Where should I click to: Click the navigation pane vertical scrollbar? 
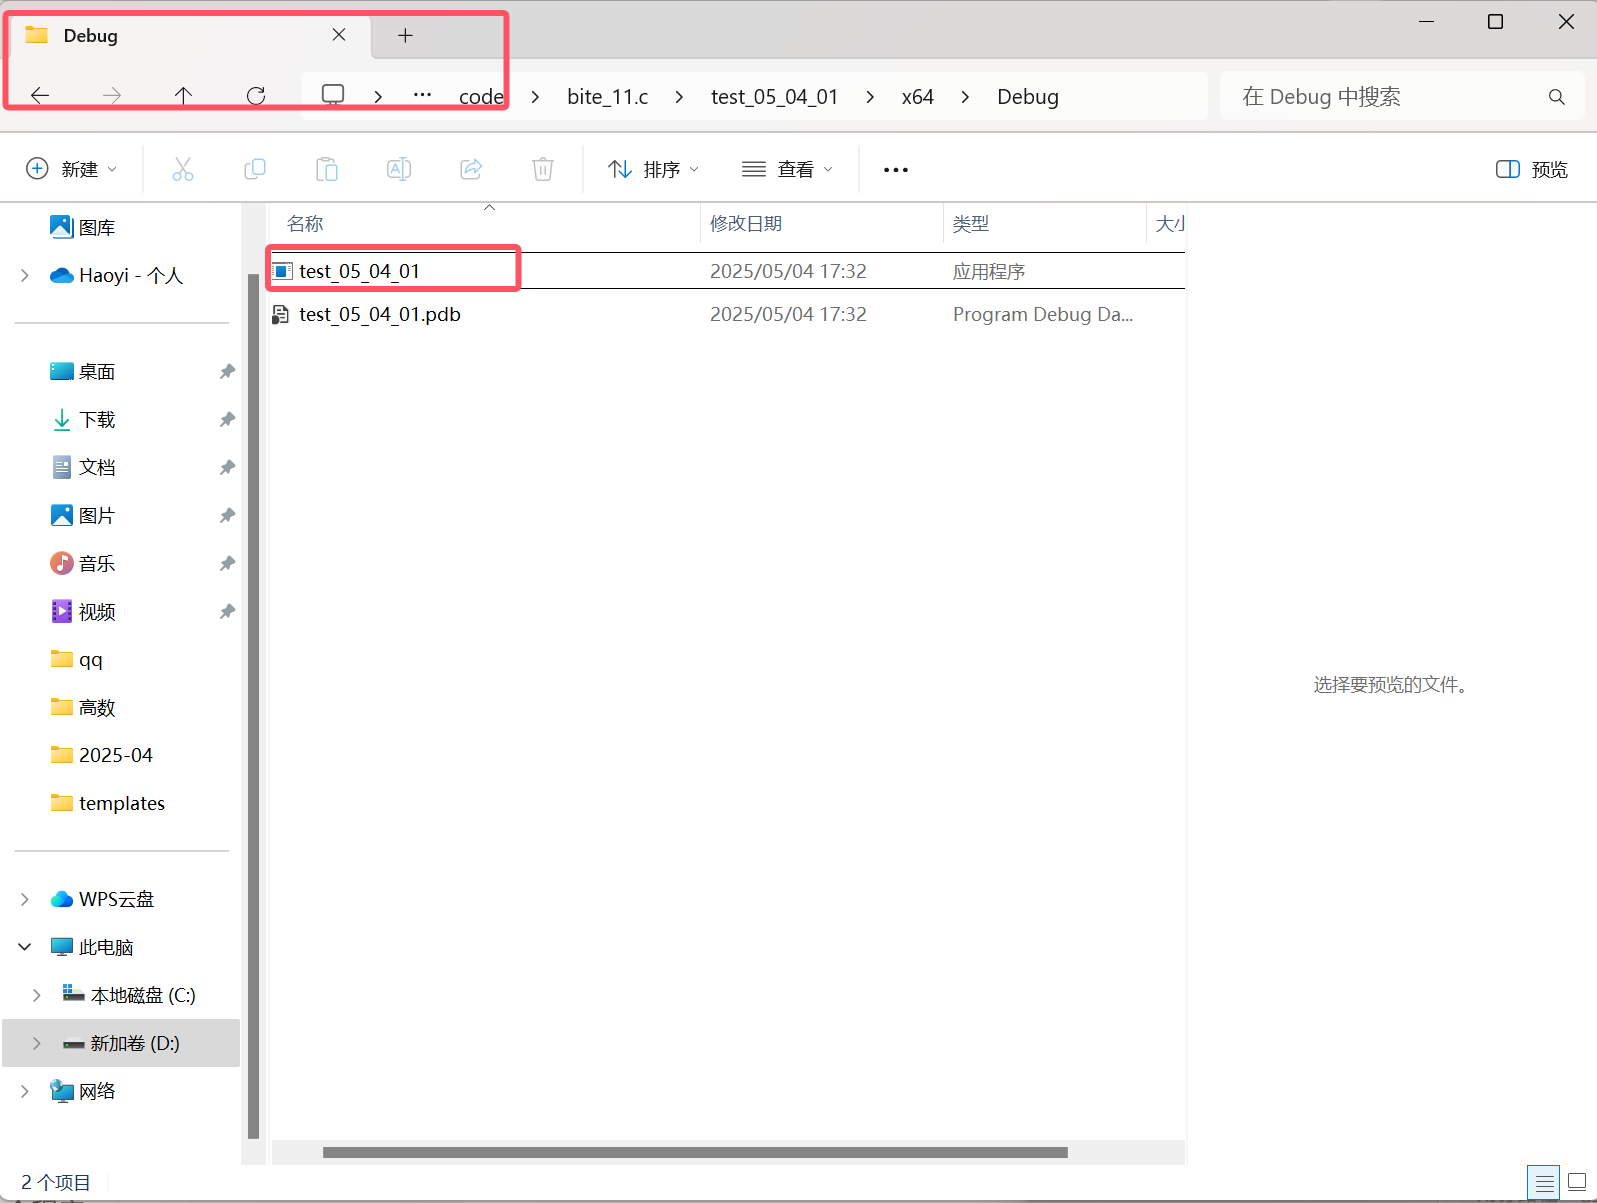coord(253,706)
